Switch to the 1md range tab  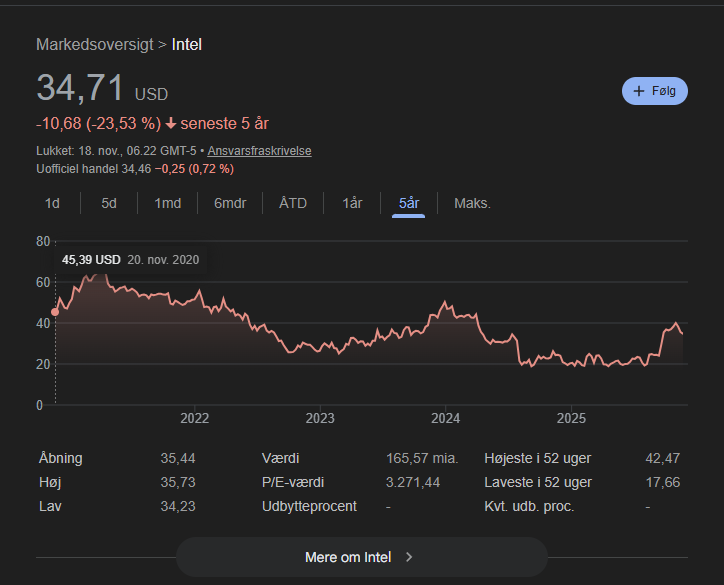(x=168, y=203)
